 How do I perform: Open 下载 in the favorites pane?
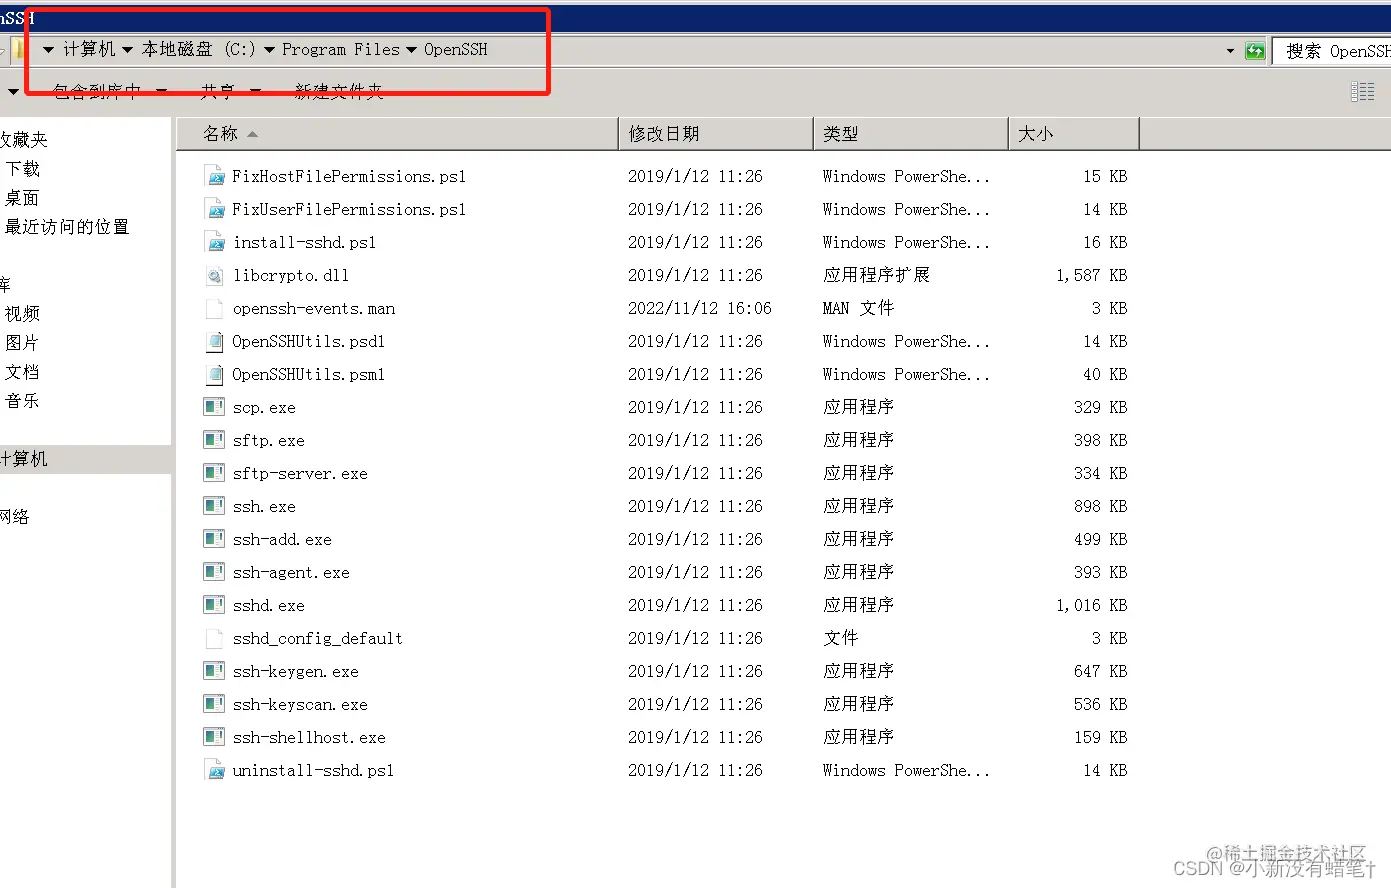pos(22,169)
